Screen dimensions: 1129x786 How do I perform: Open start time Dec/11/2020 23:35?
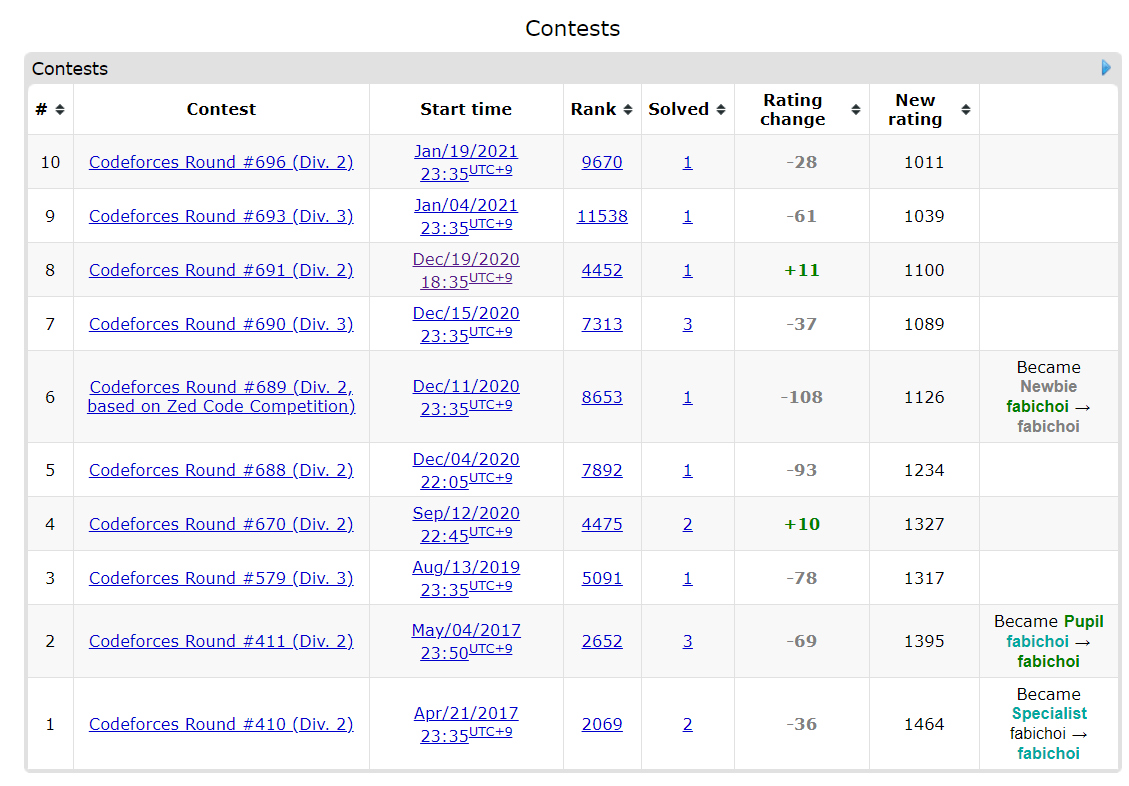click(466, 397)
